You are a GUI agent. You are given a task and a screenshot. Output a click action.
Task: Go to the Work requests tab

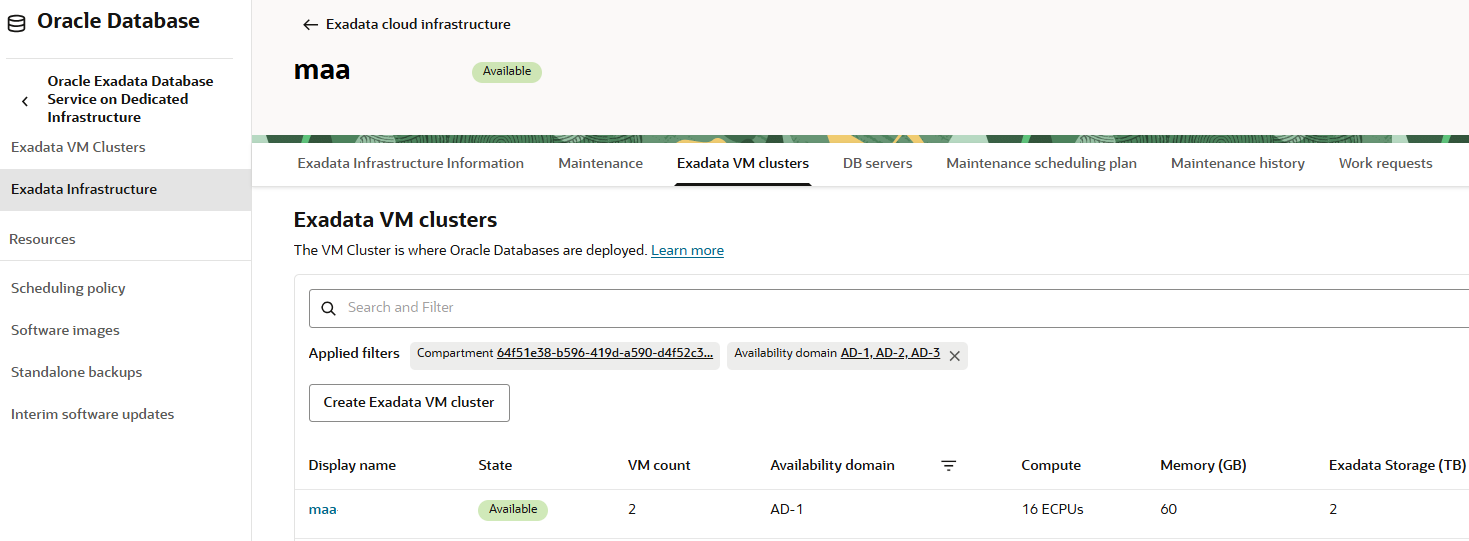pyautogui.click(x=1385, y=163)
